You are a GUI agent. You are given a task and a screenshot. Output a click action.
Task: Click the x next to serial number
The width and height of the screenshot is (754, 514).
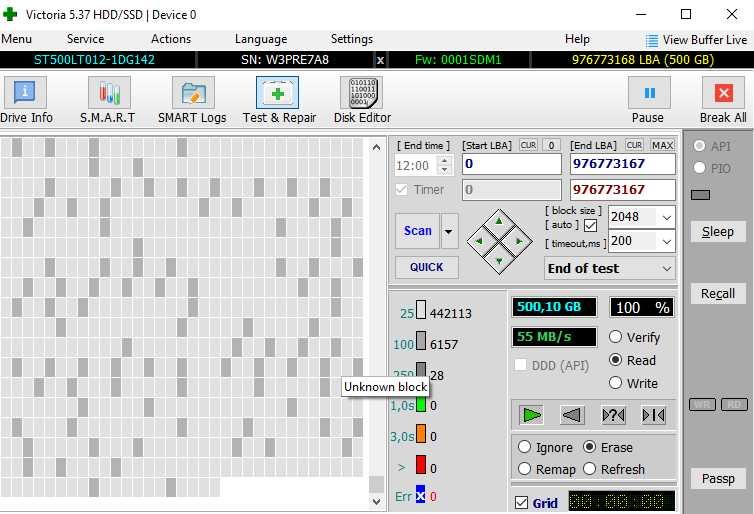coord(380,60)
